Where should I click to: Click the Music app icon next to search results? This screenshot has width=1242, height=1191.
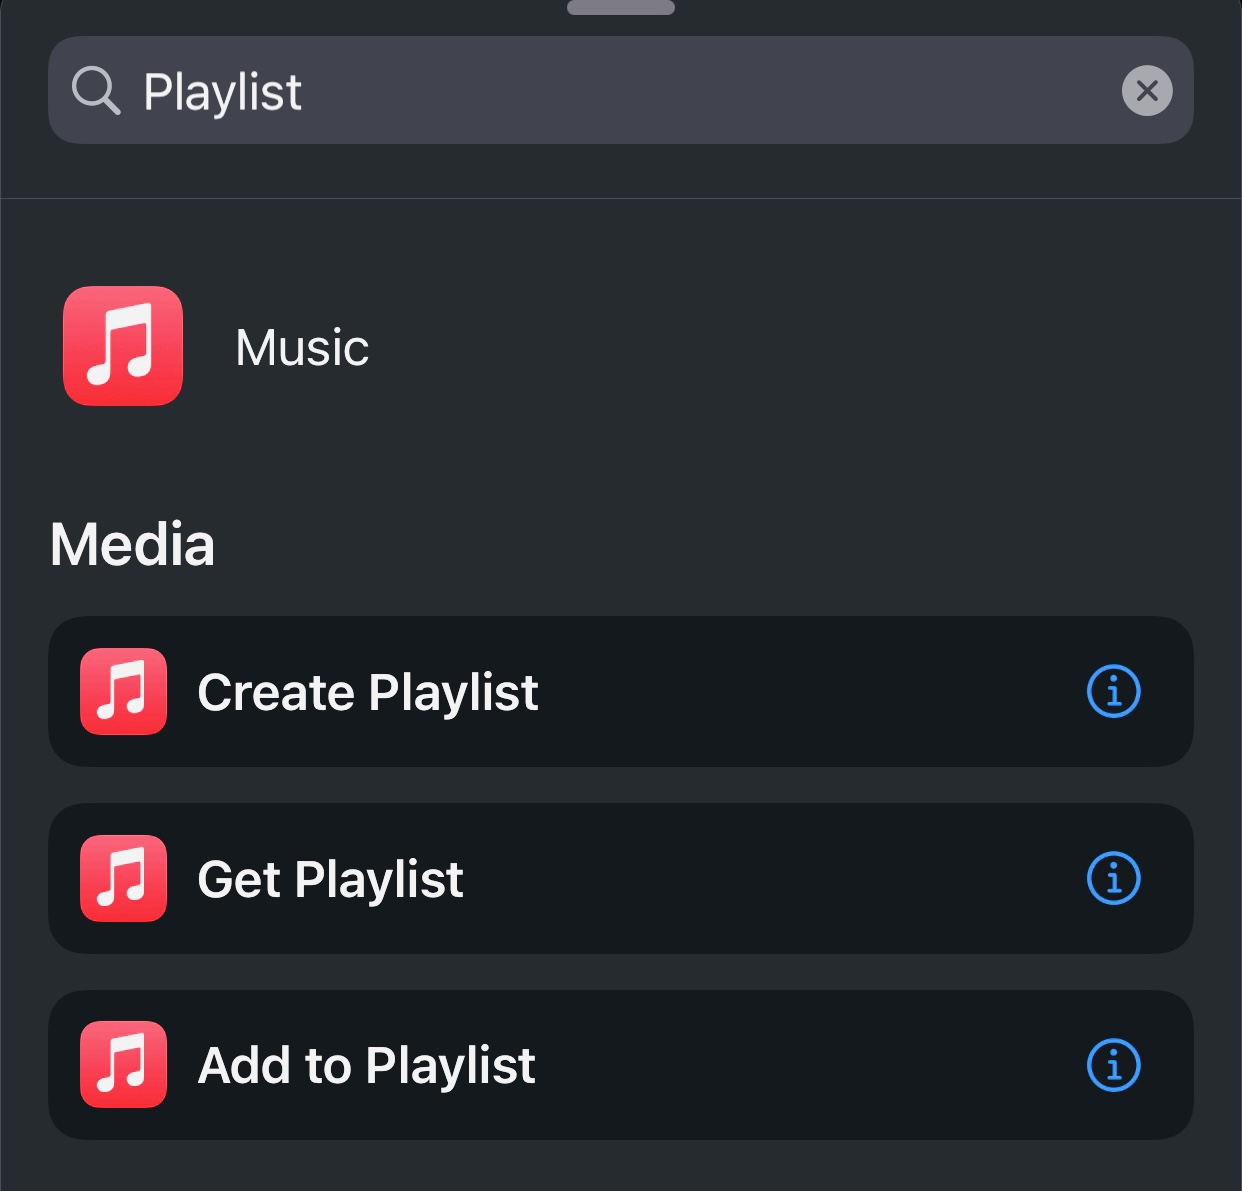click(x=122, y=346)
